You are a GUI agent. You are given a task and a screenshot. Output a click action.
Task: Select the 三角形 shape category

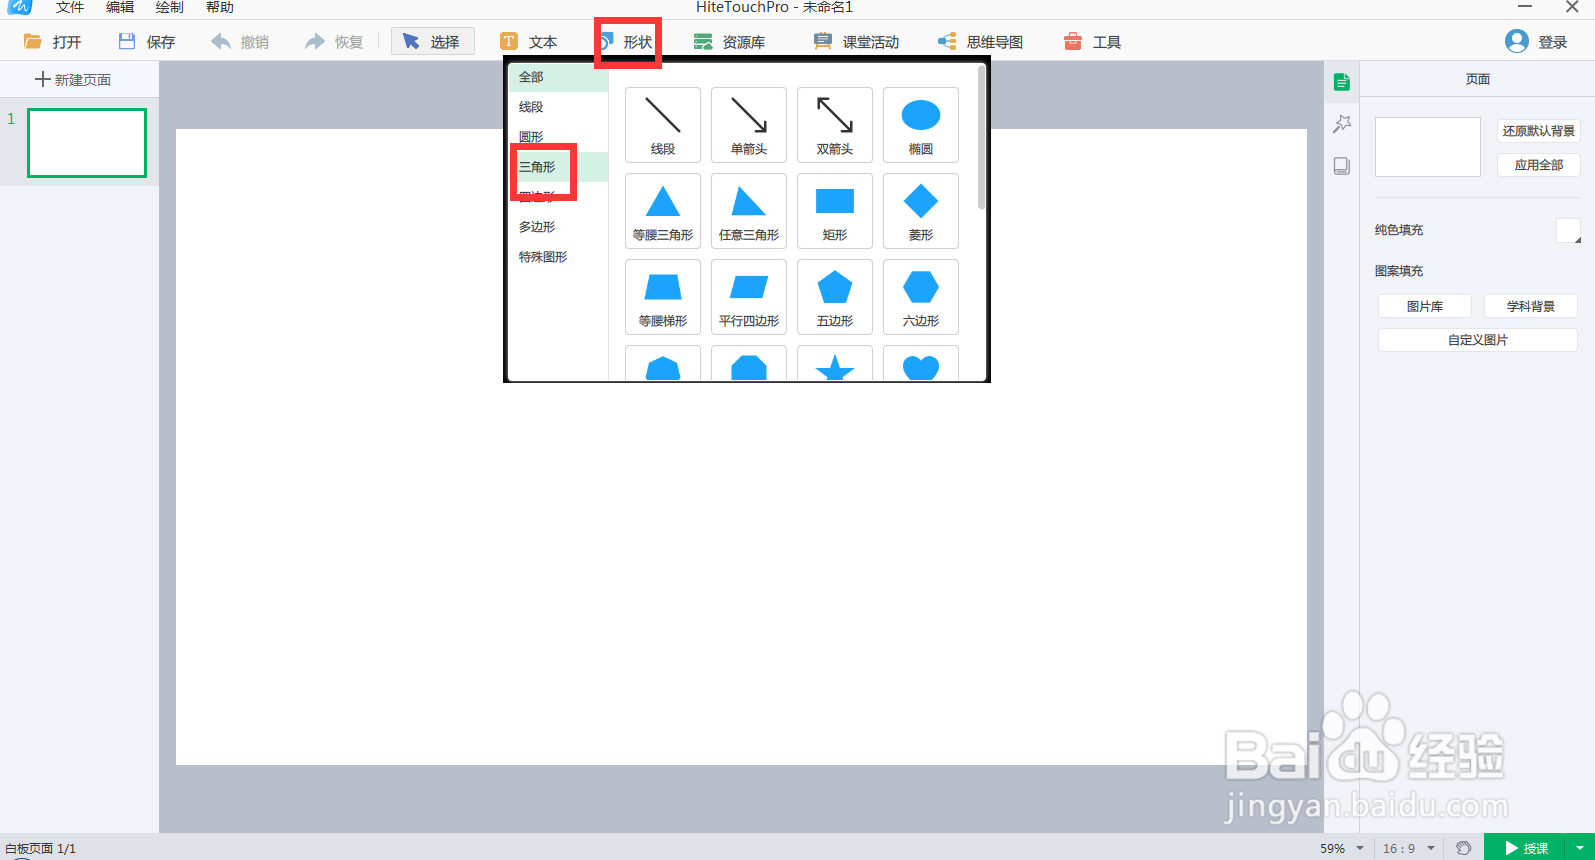(x=558, y=167)
